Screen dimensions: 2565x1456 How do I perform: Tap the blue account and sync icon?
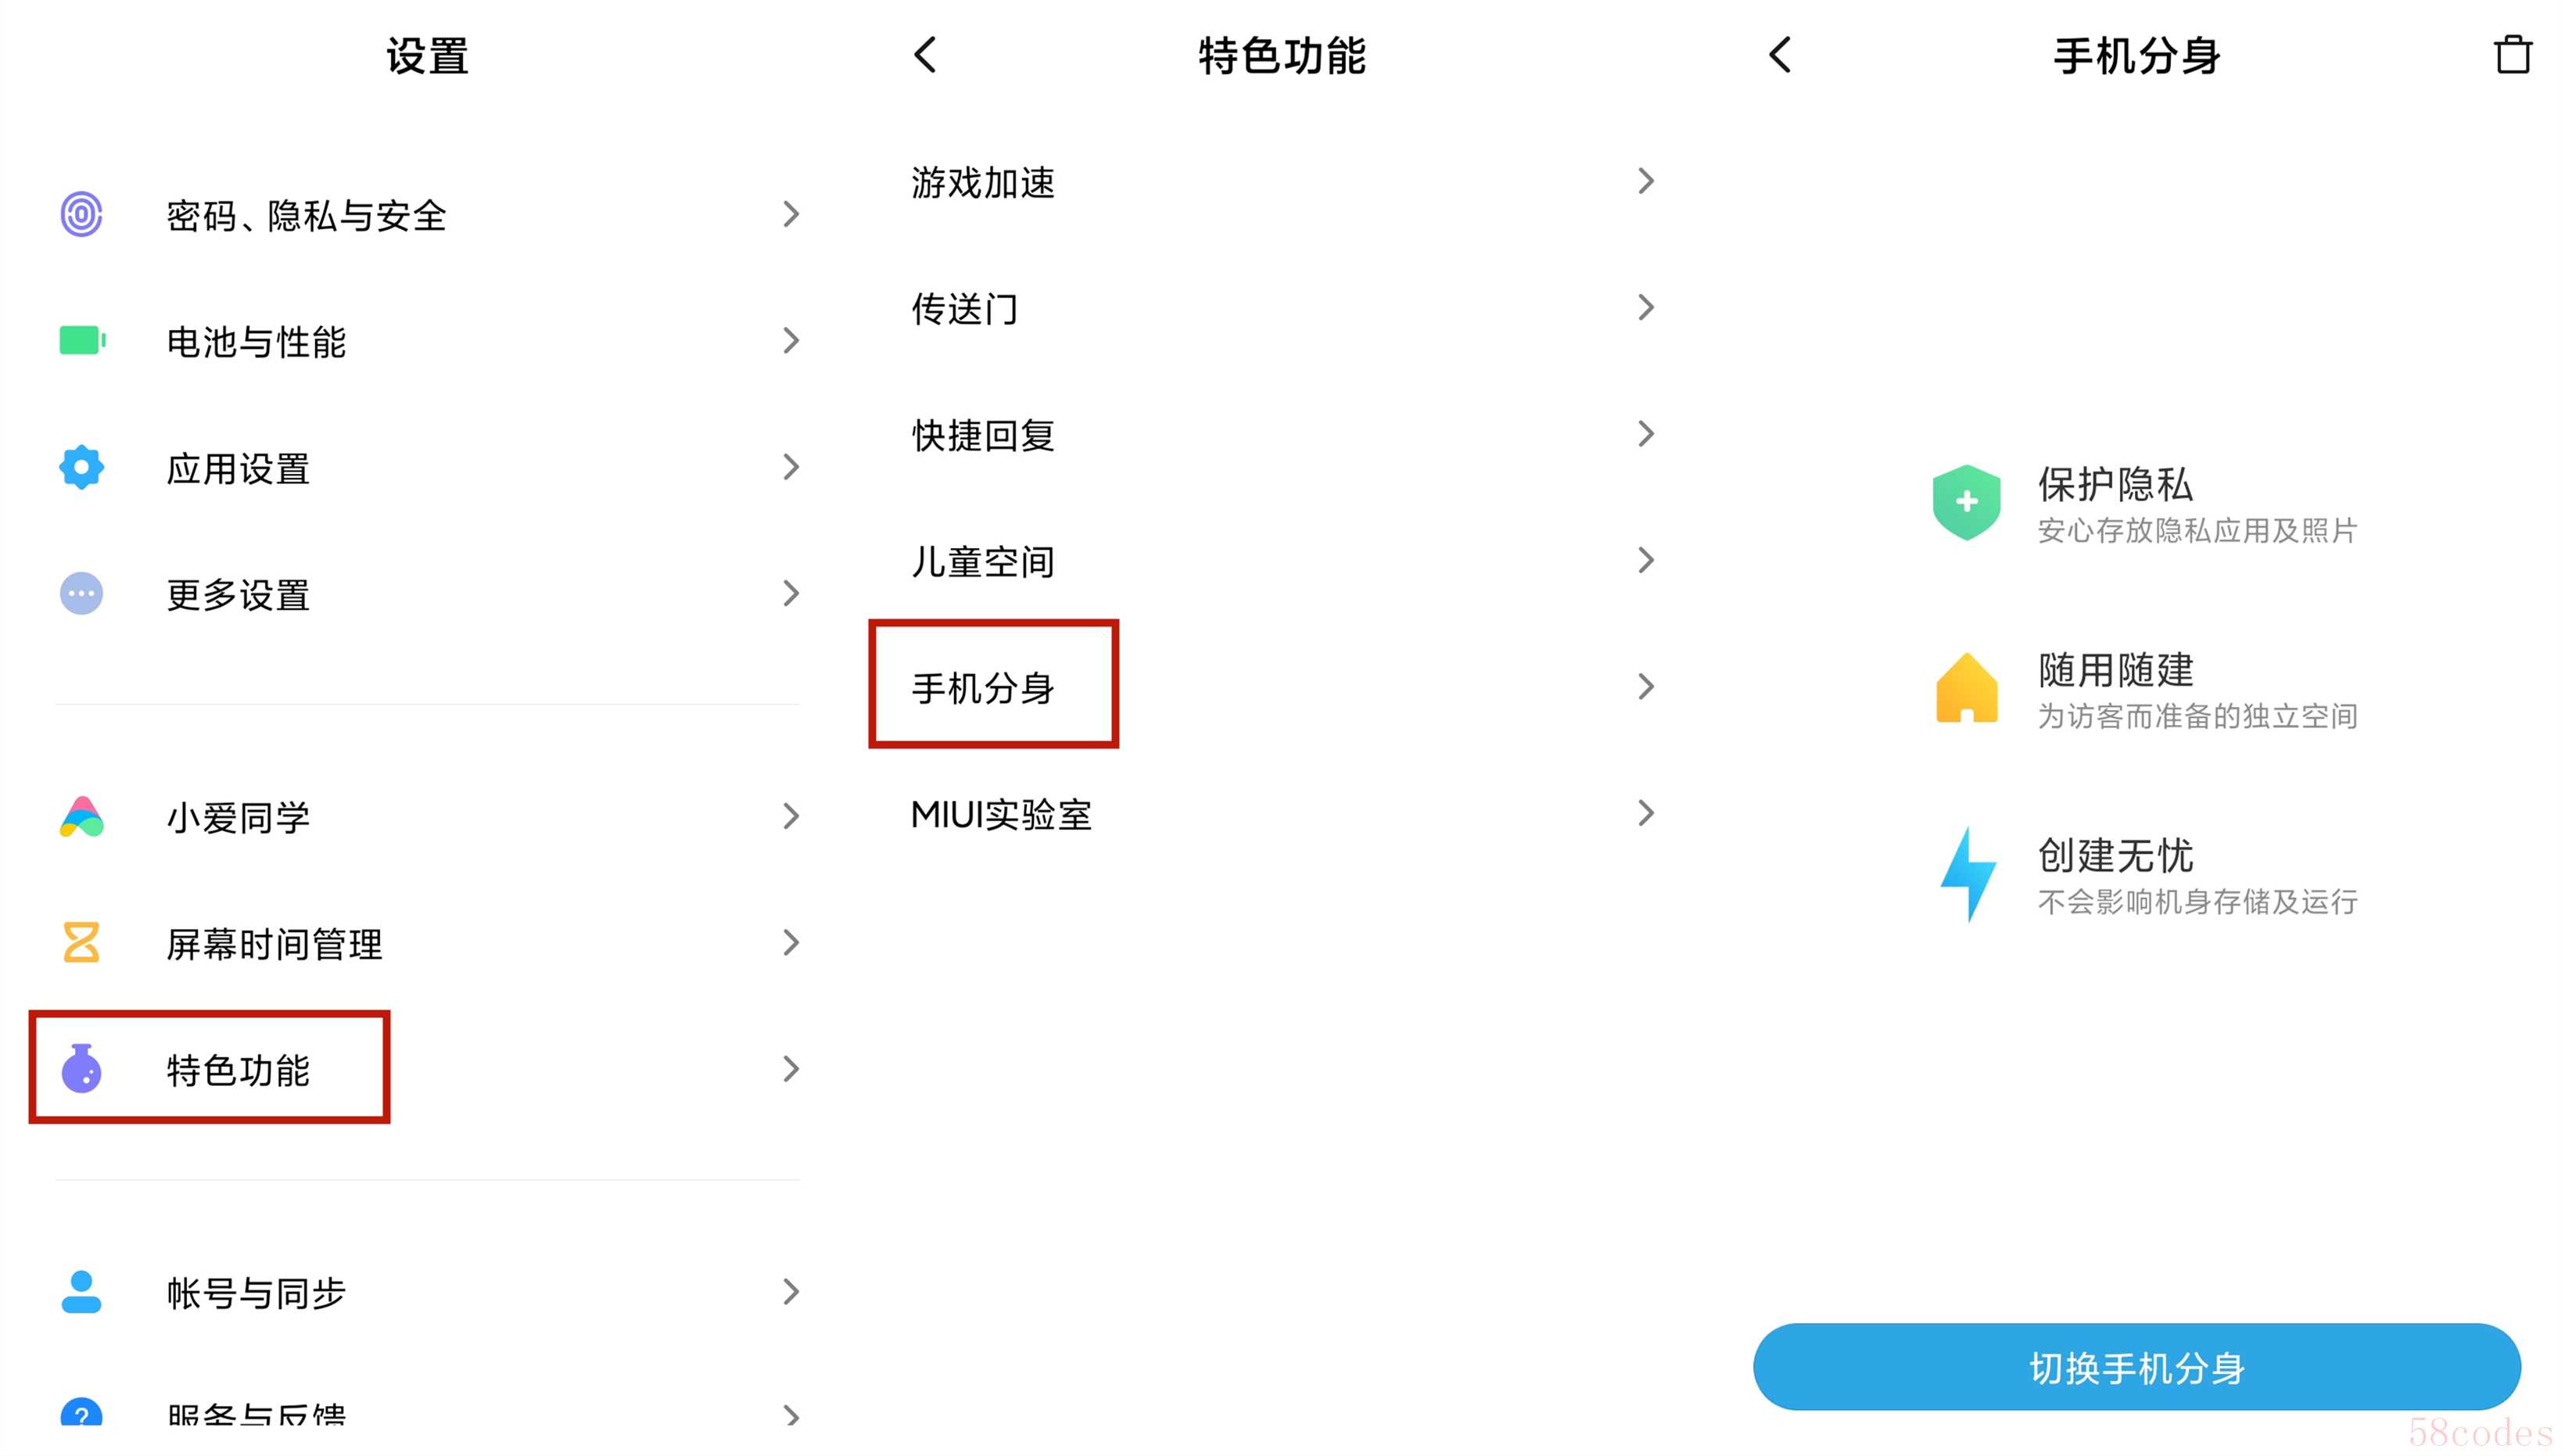pos(81,1292)
